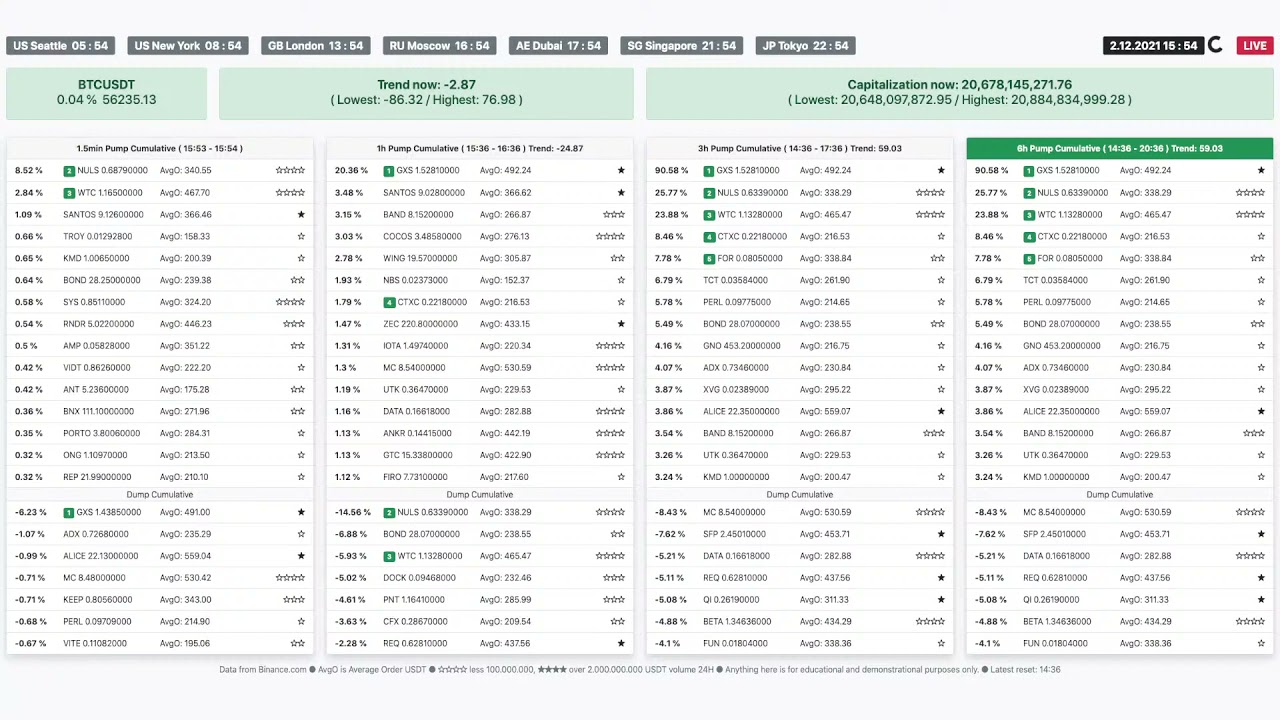1280x720 pixels.
Task: Click the loading spinner icon beside the date
Action: pos(1216,45)
